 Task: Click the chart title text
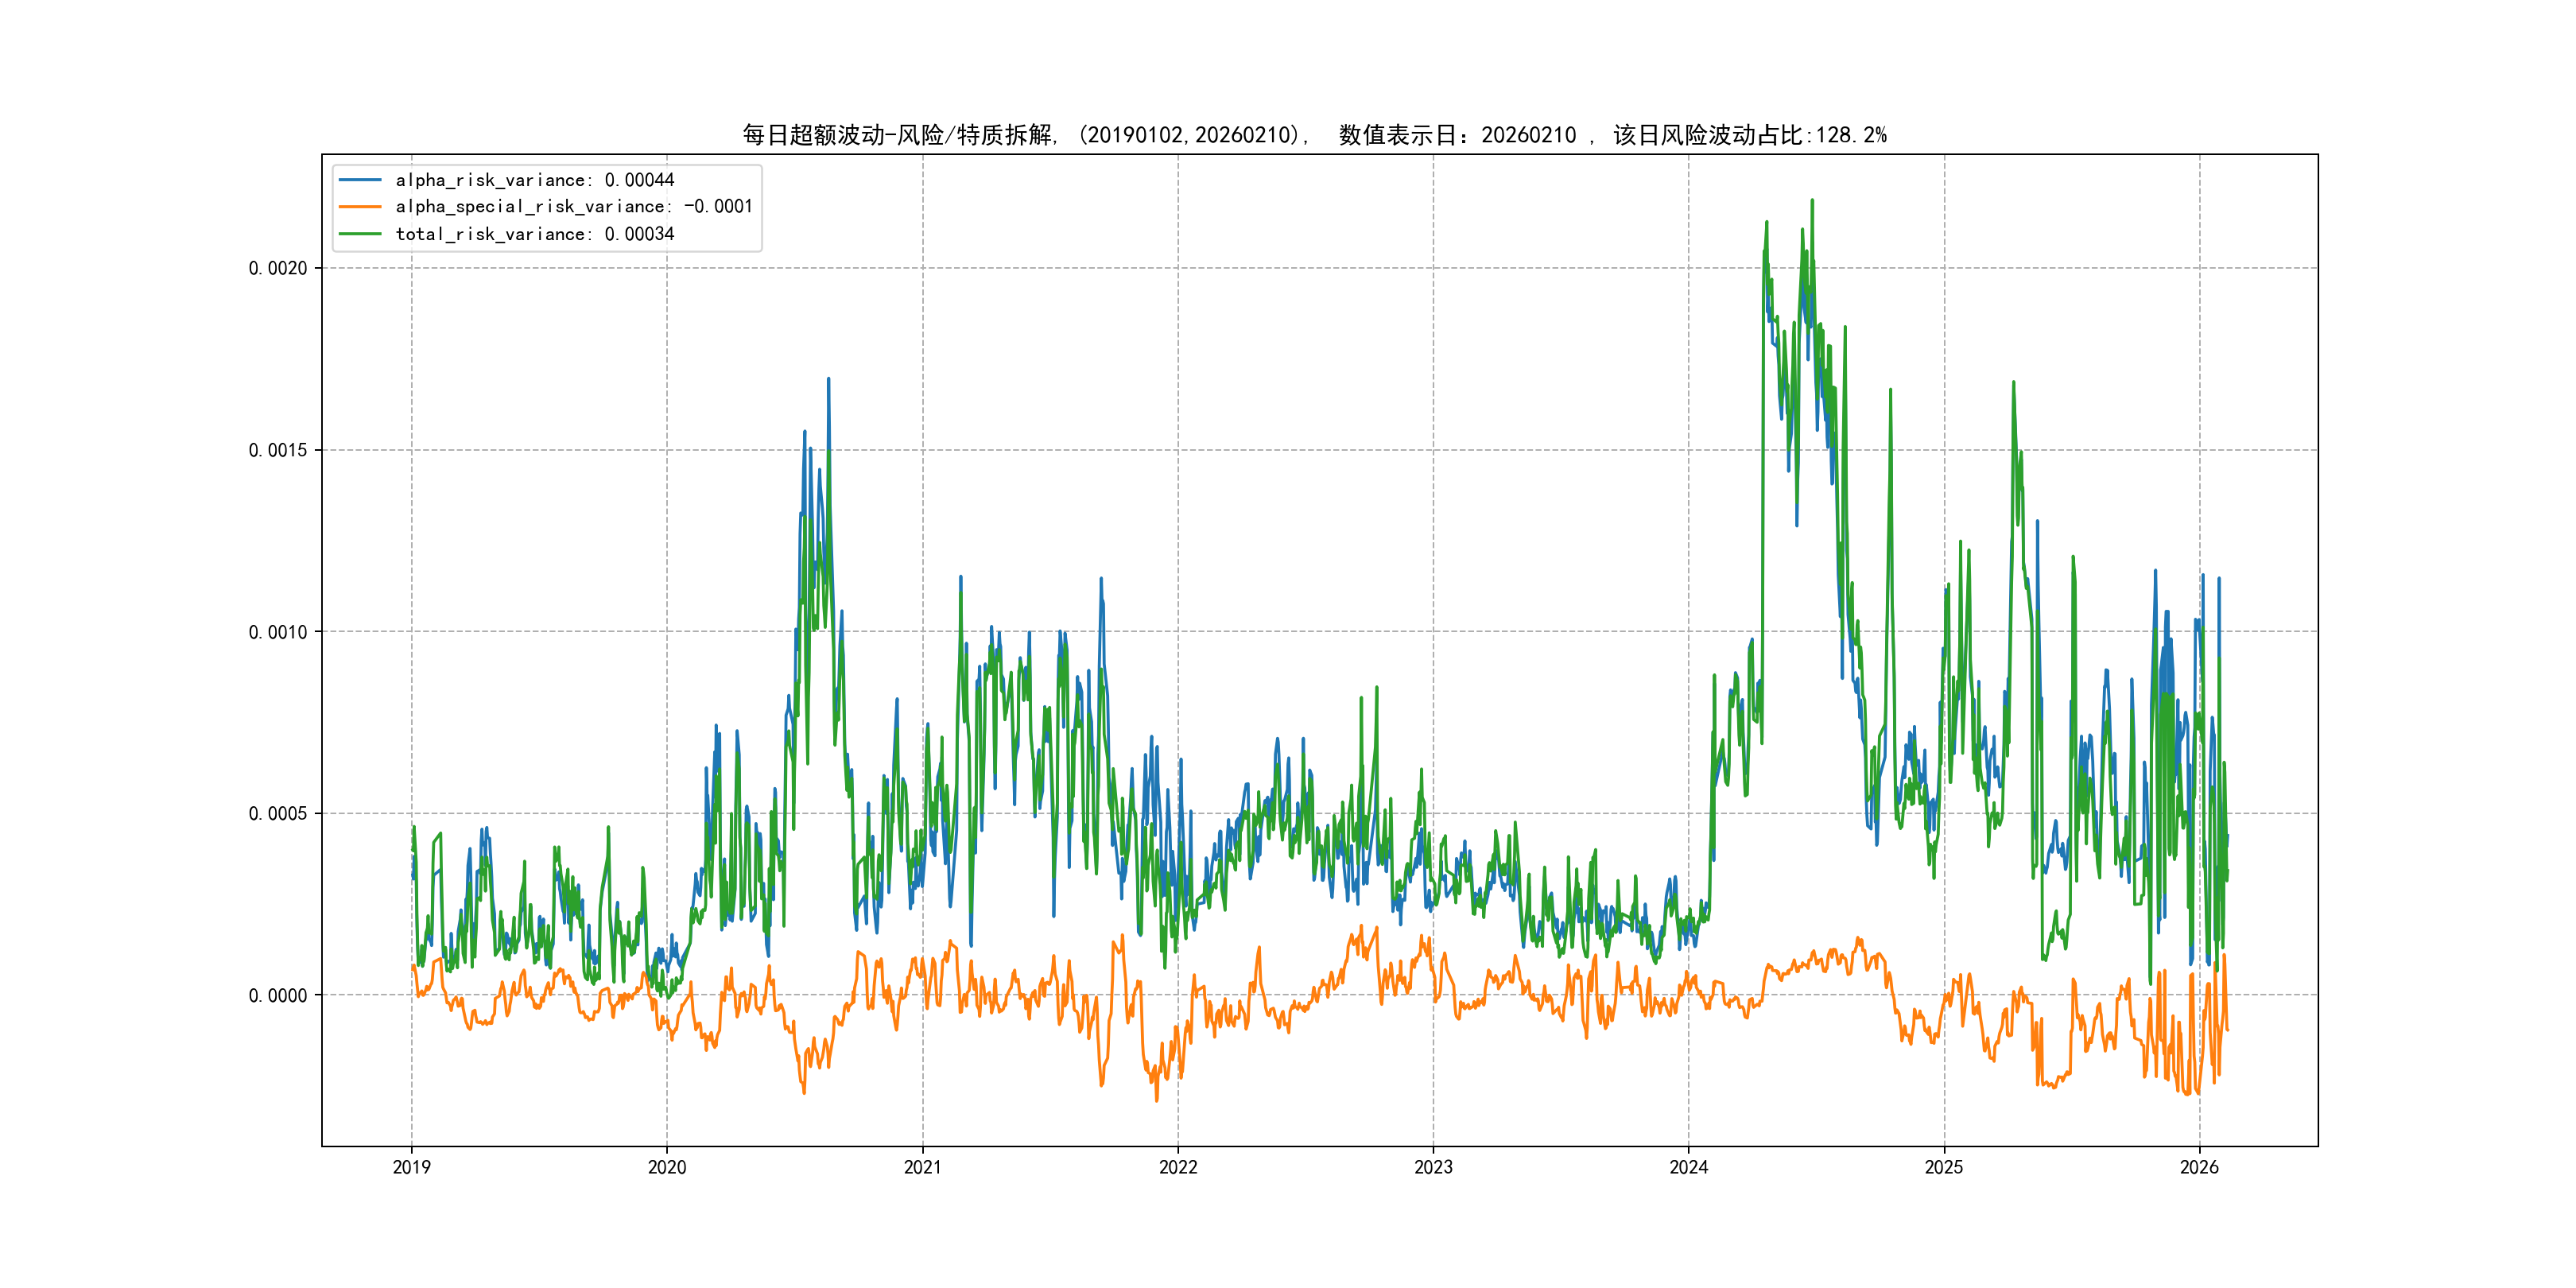(x=1314, y=135)
